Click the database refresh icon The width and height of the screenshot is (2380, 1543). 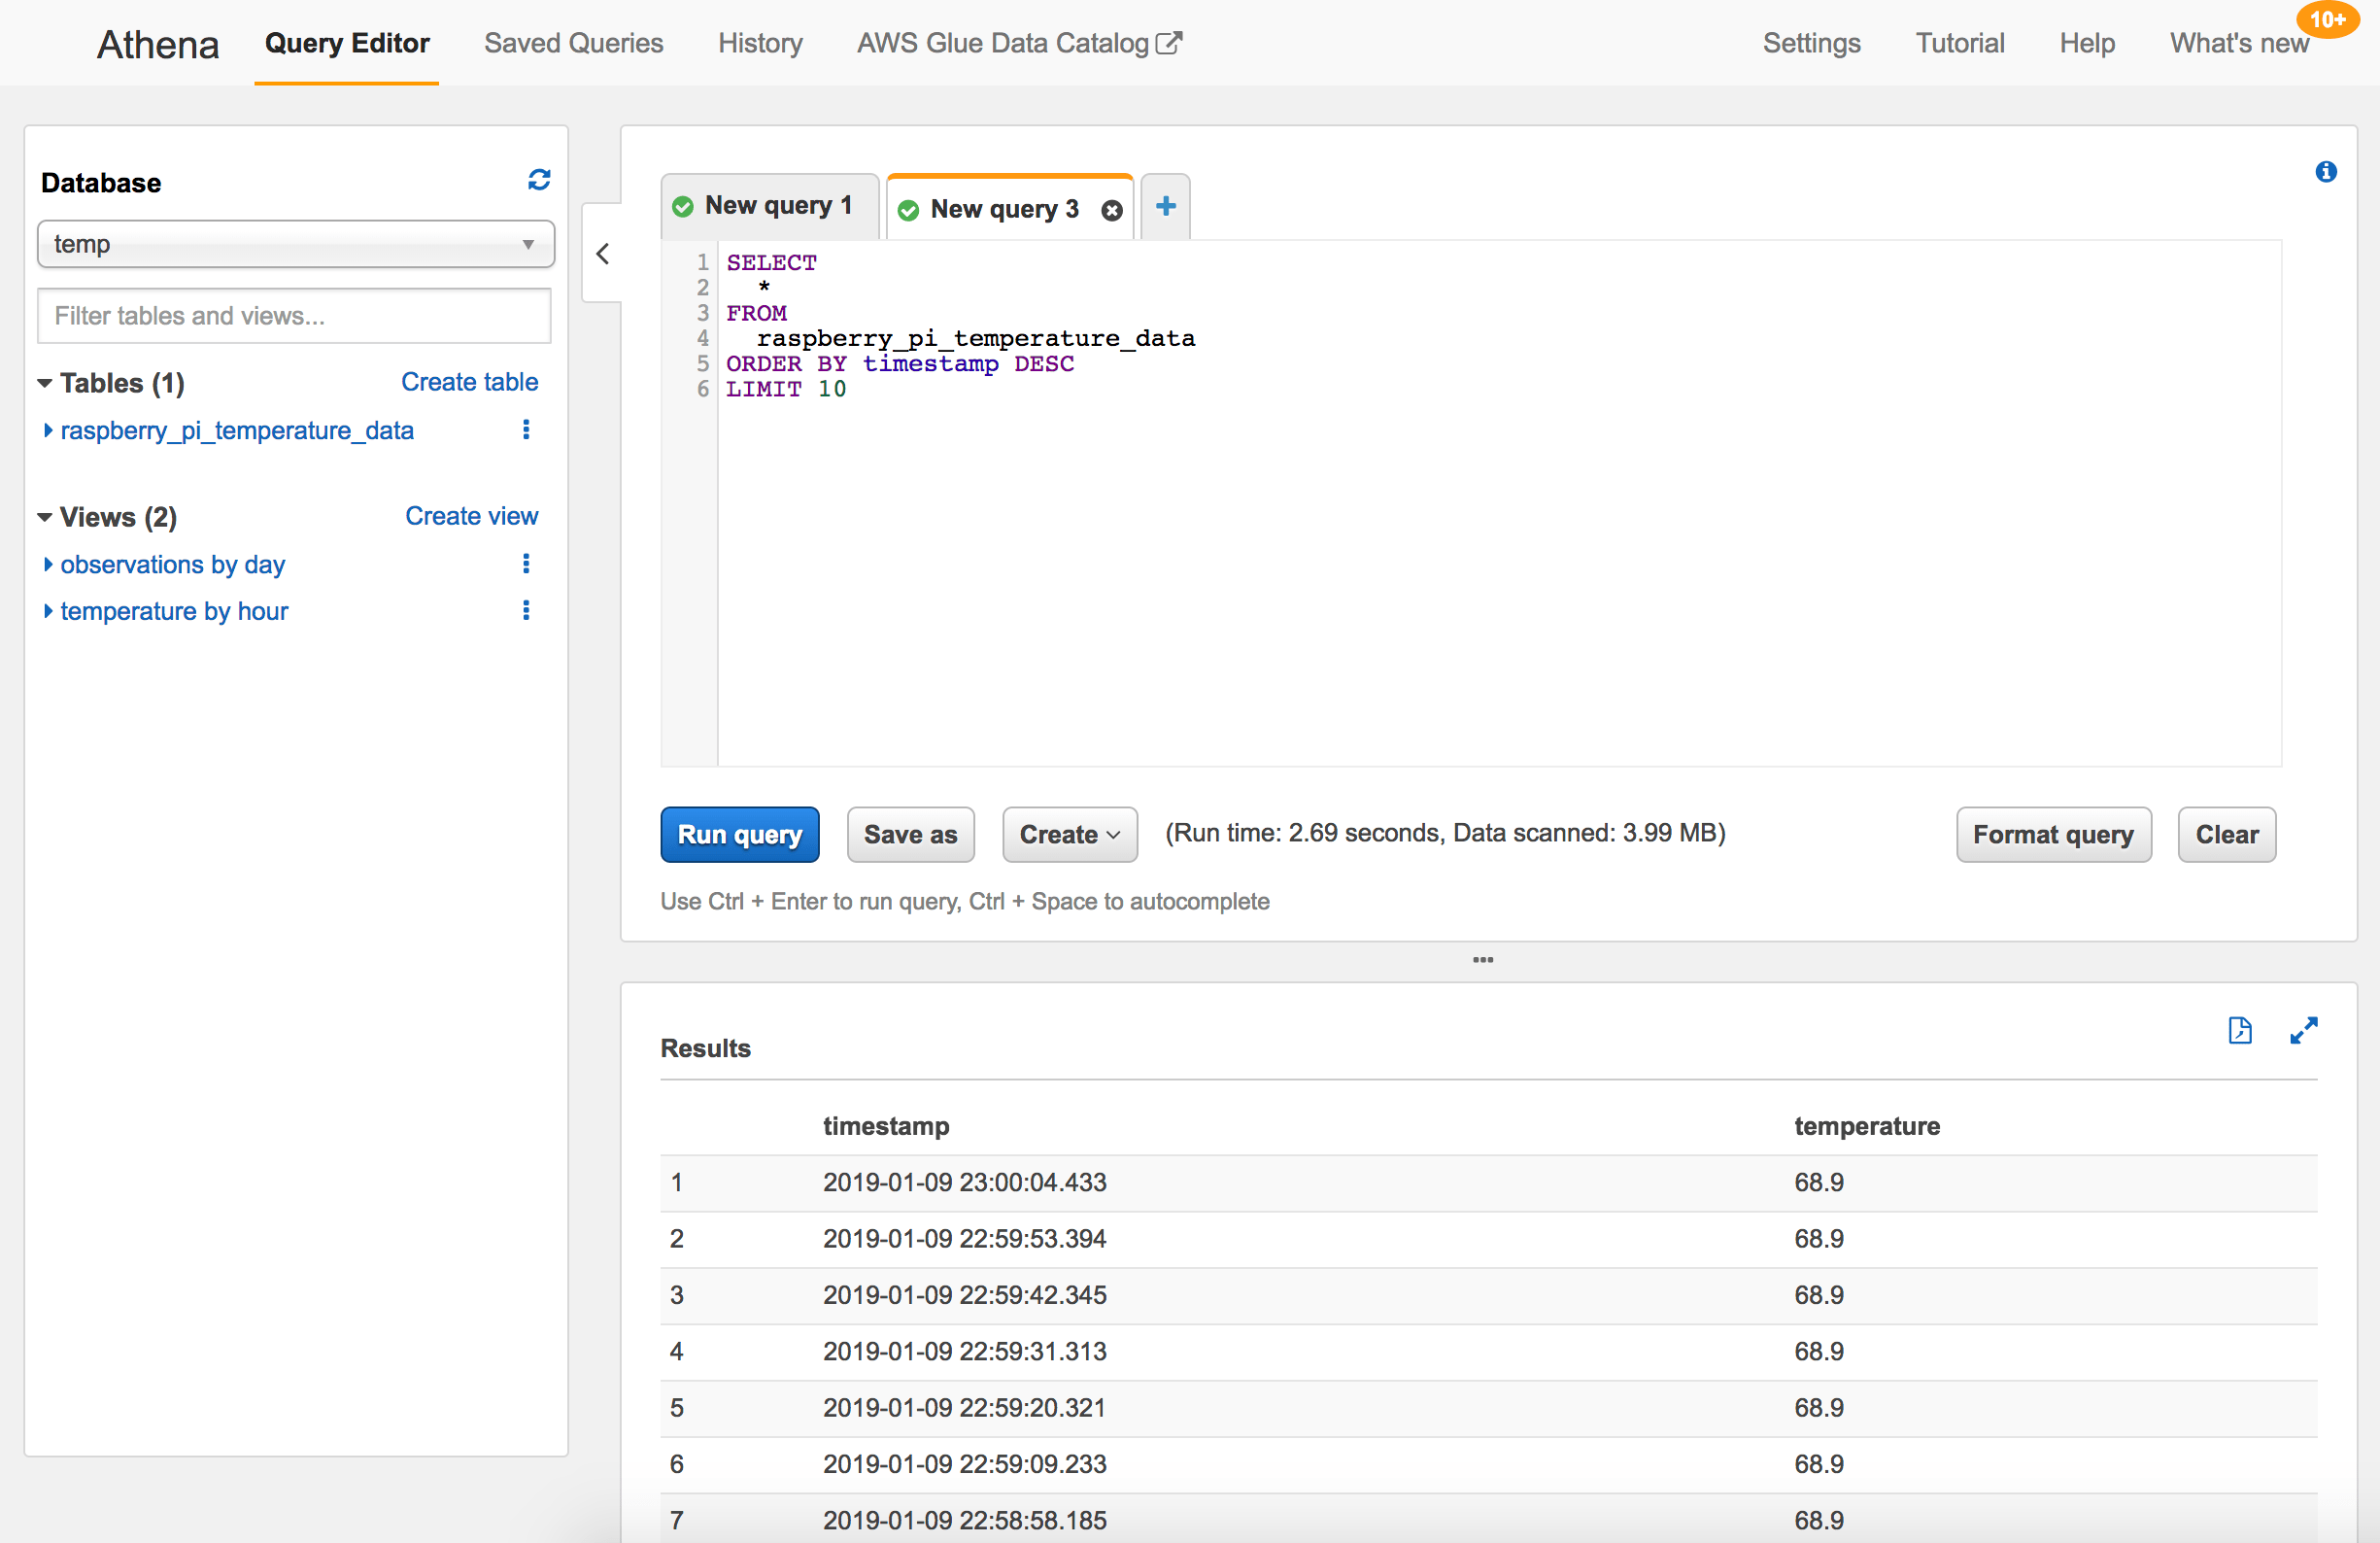(539, 180)
